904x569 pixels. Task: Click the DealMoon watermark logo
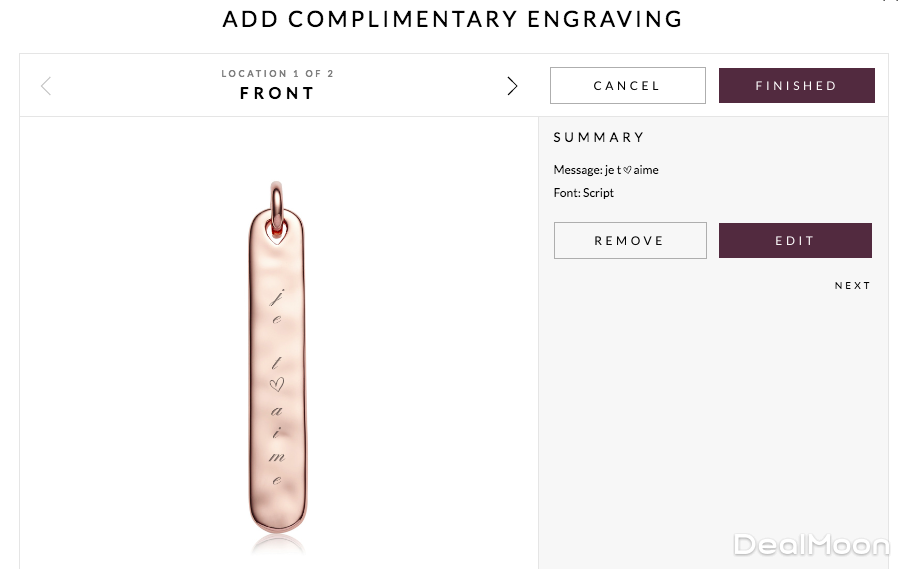(811, 545)
